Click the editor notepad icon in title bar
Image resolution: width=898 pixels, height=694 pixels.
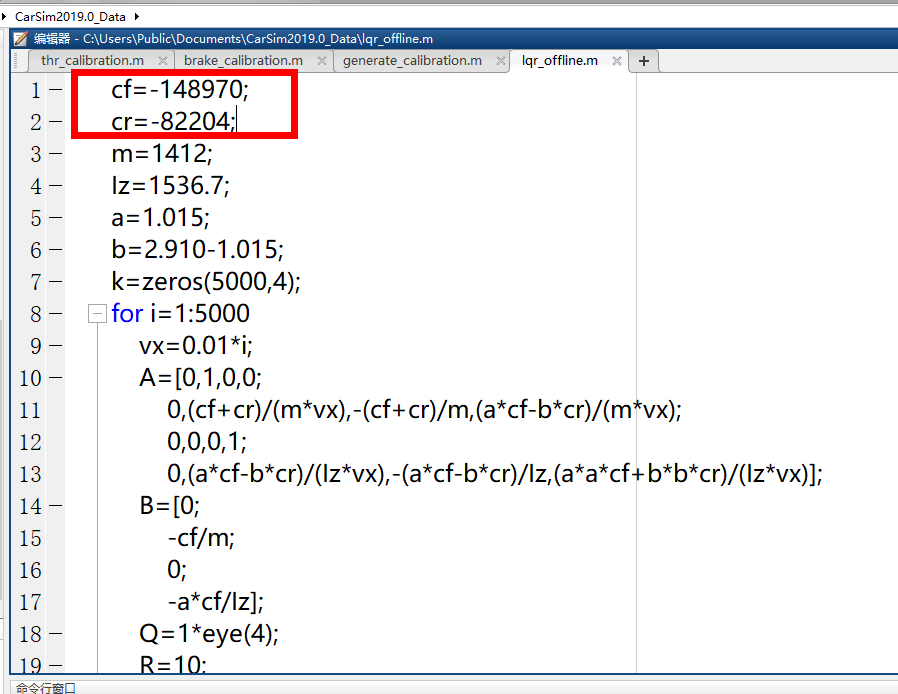pyautogui.click(x=21, y=39)
